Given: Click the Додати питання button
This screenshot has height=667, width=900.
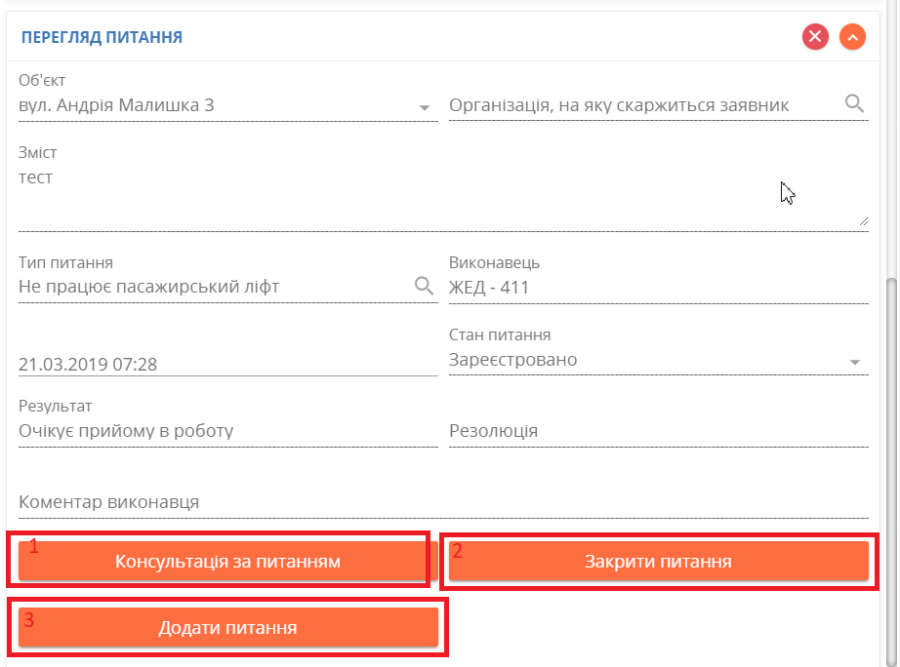Looking at the screenshot, I should (x=228, y=627).
